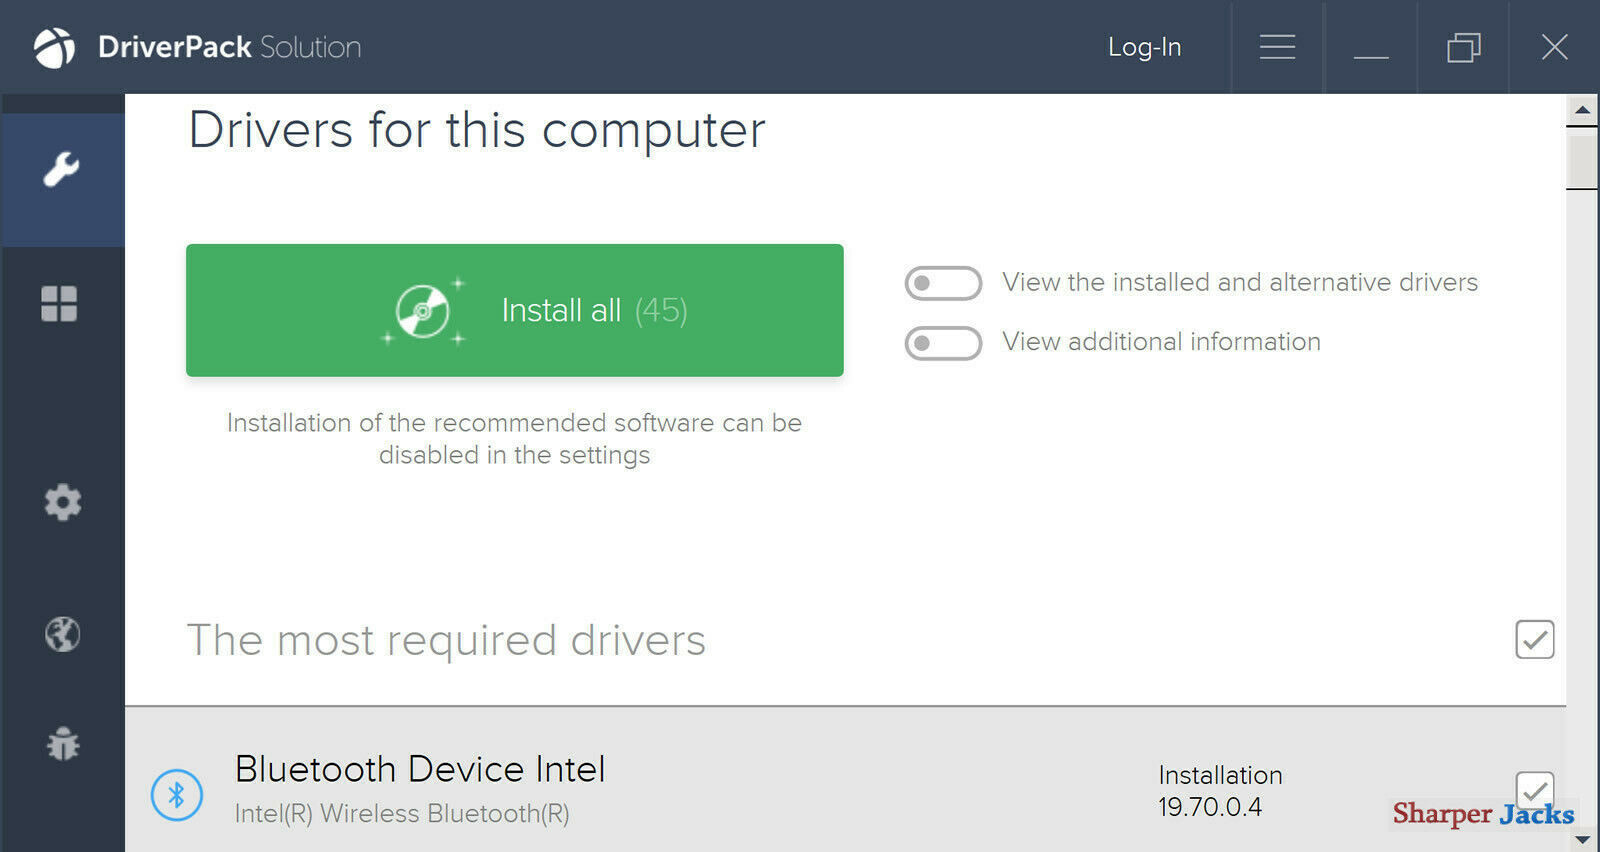Open the bug diagnostics icon in sidebar
Viewport: 1600px width, 852px height.
[x=62, y=744]
